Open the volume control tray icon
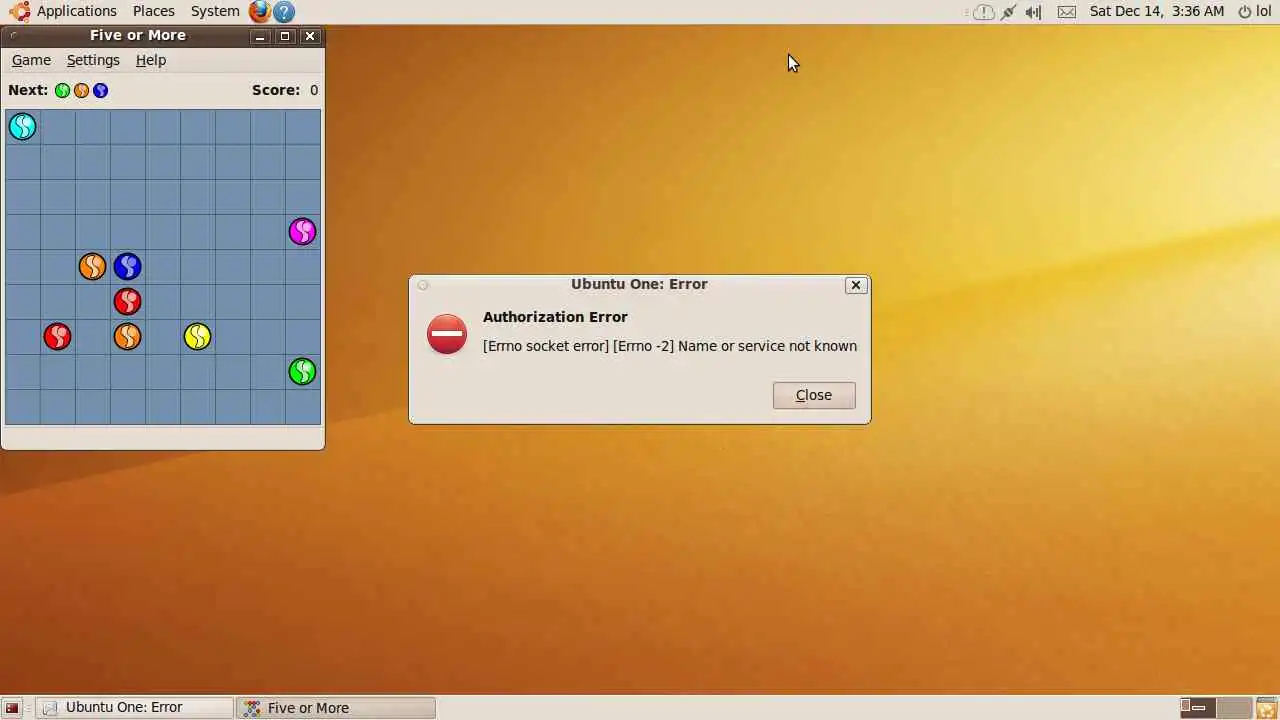 click(1034, 12)
